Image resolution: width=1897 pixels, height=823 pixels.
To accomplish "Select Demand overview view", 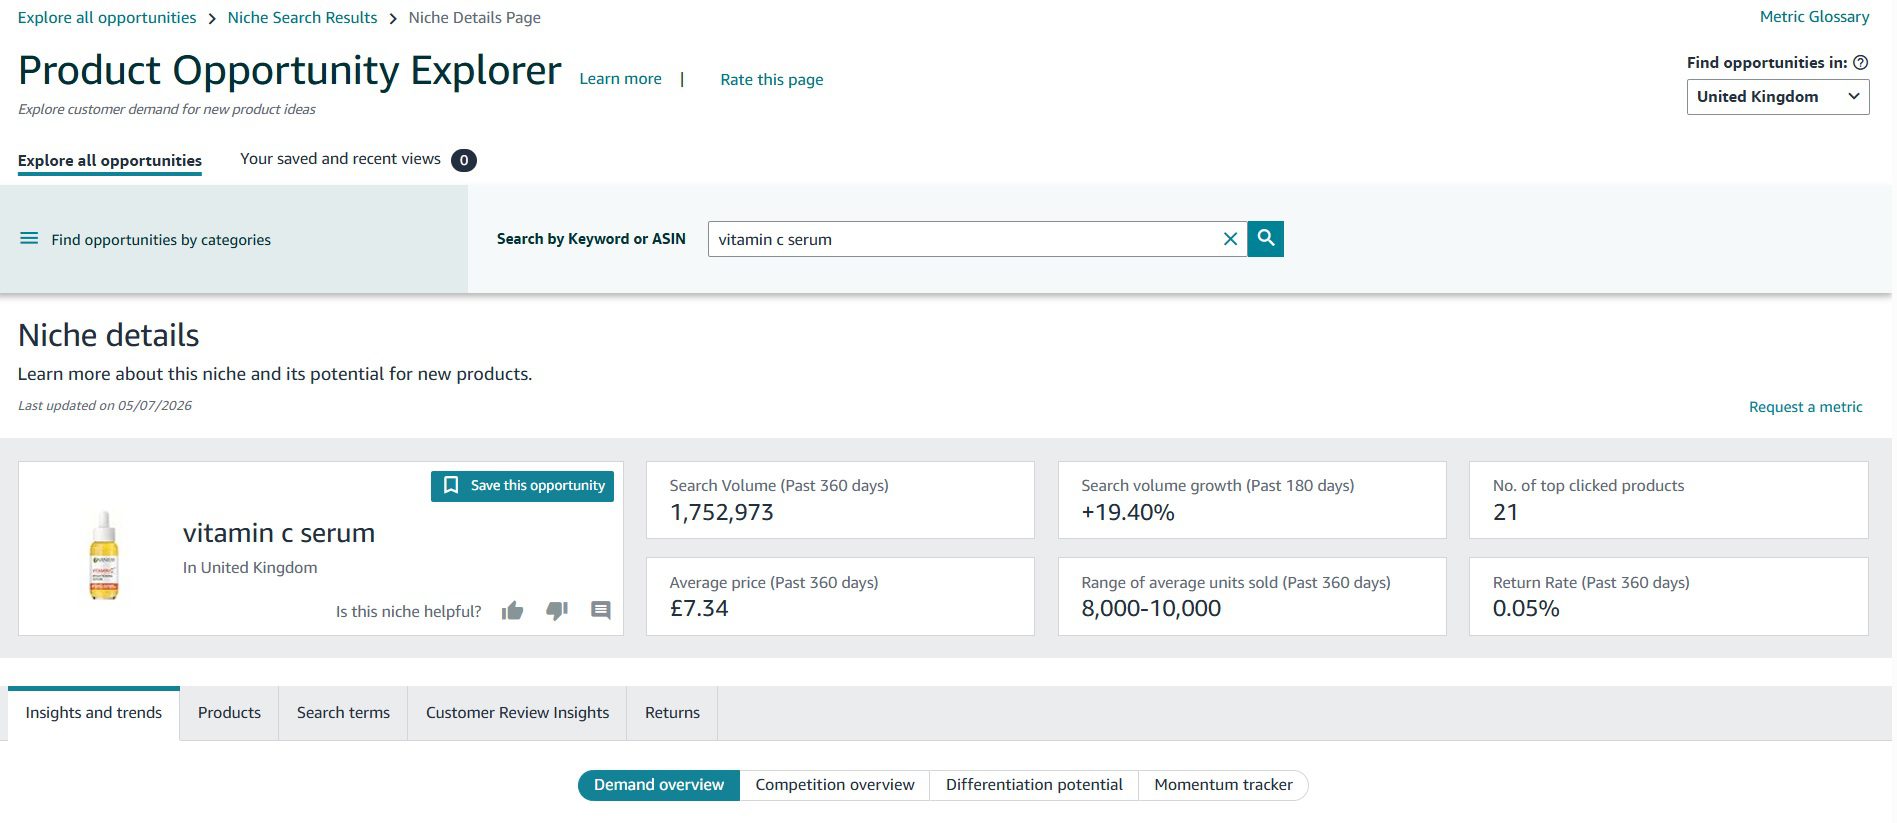I will click(x=659, y=785).
